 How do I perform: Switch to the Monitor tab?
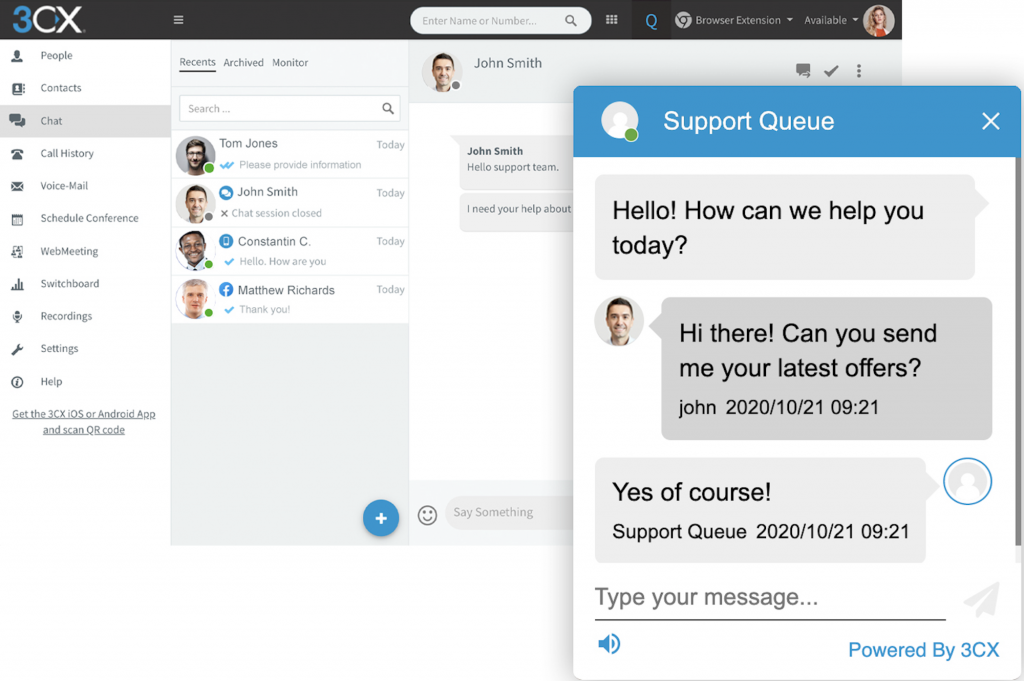[290, 63]
